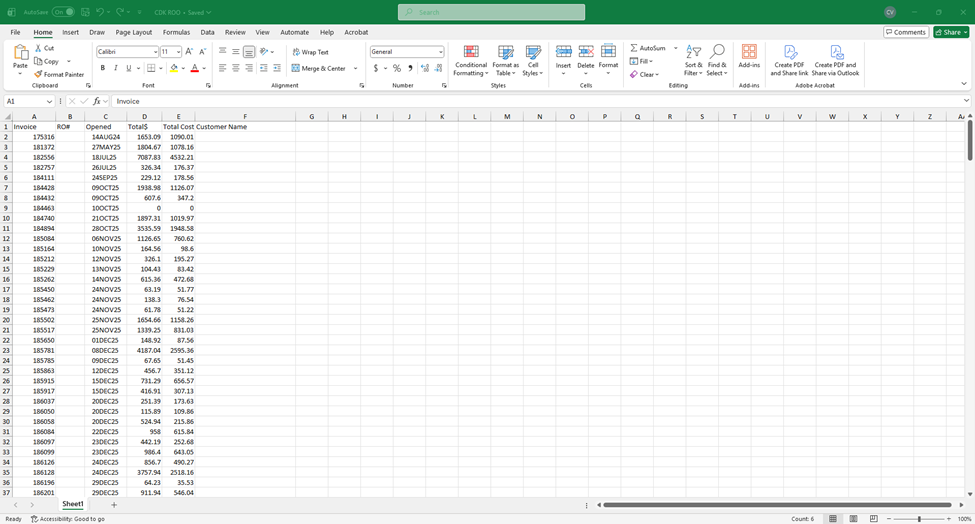Image resolution: width=975 pixels, height=524 pixels.
Task: Open Sort & Filter menu
Action: (x=693, y=60)
